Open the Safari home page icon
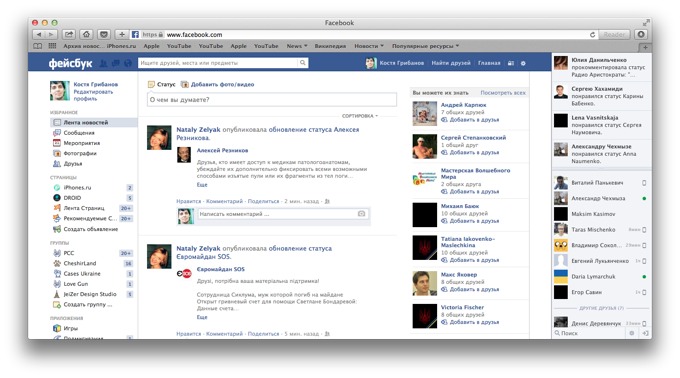680x378 pixels. click(x=86, y=34)
